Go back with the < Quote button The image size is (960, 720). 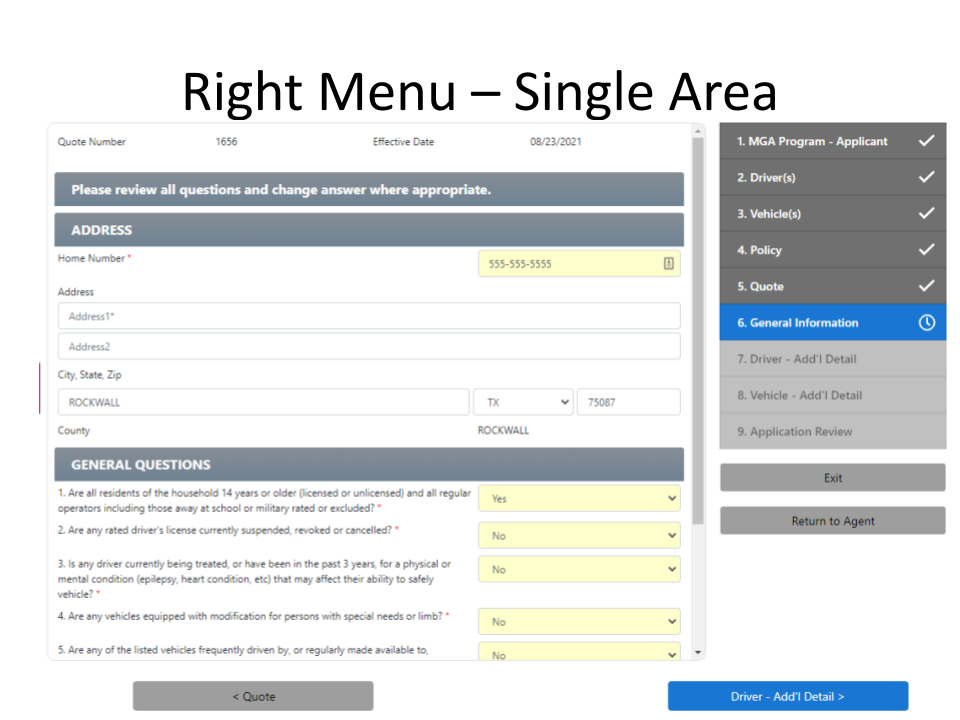(253, 696)
